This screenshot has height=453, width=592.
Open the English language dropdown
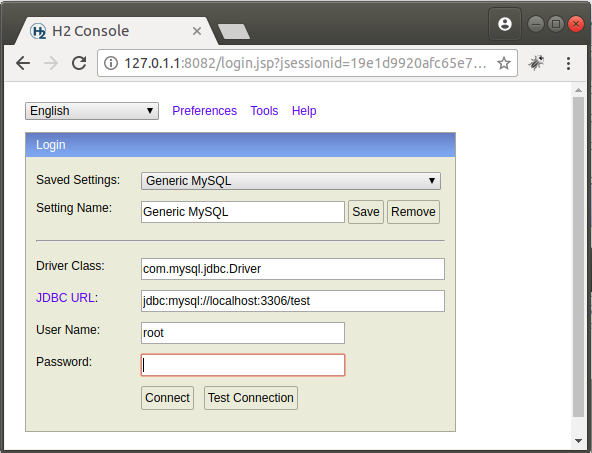92,111
